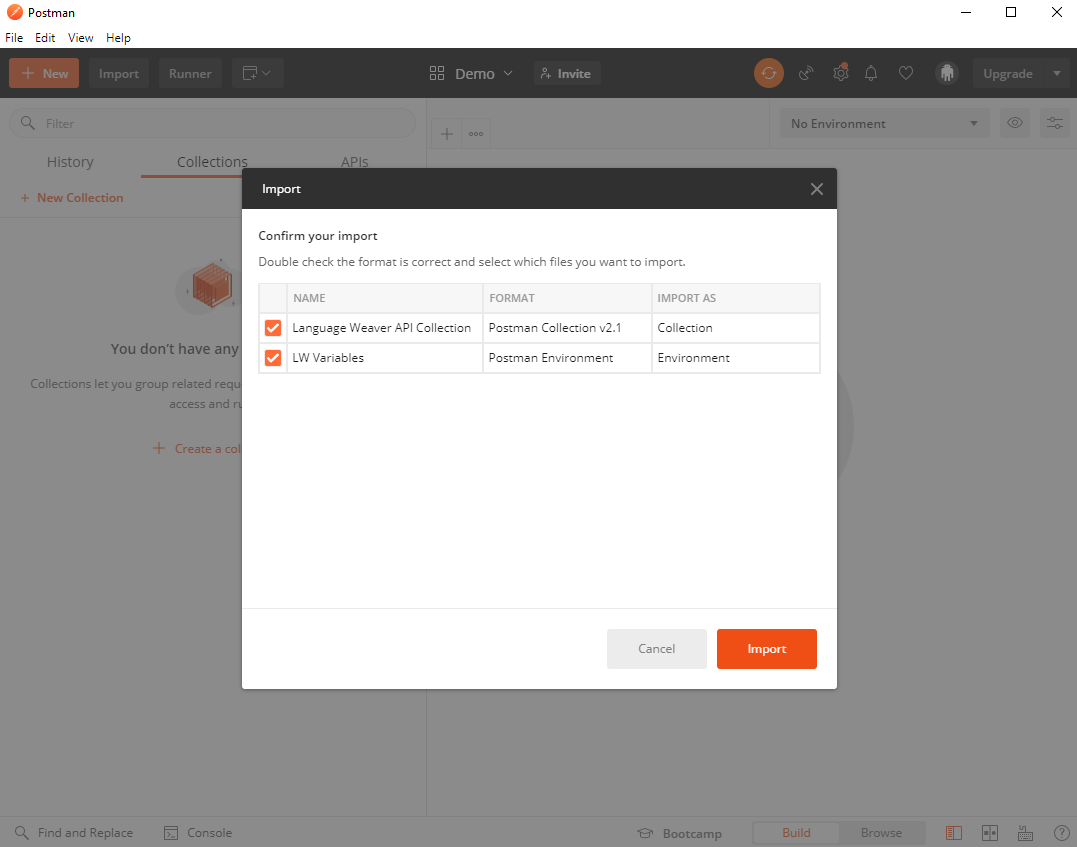Uncheck the LW Variables checkbox
Image resolution: width=1077 pixels, height=847 pixels.
[273, 358]
